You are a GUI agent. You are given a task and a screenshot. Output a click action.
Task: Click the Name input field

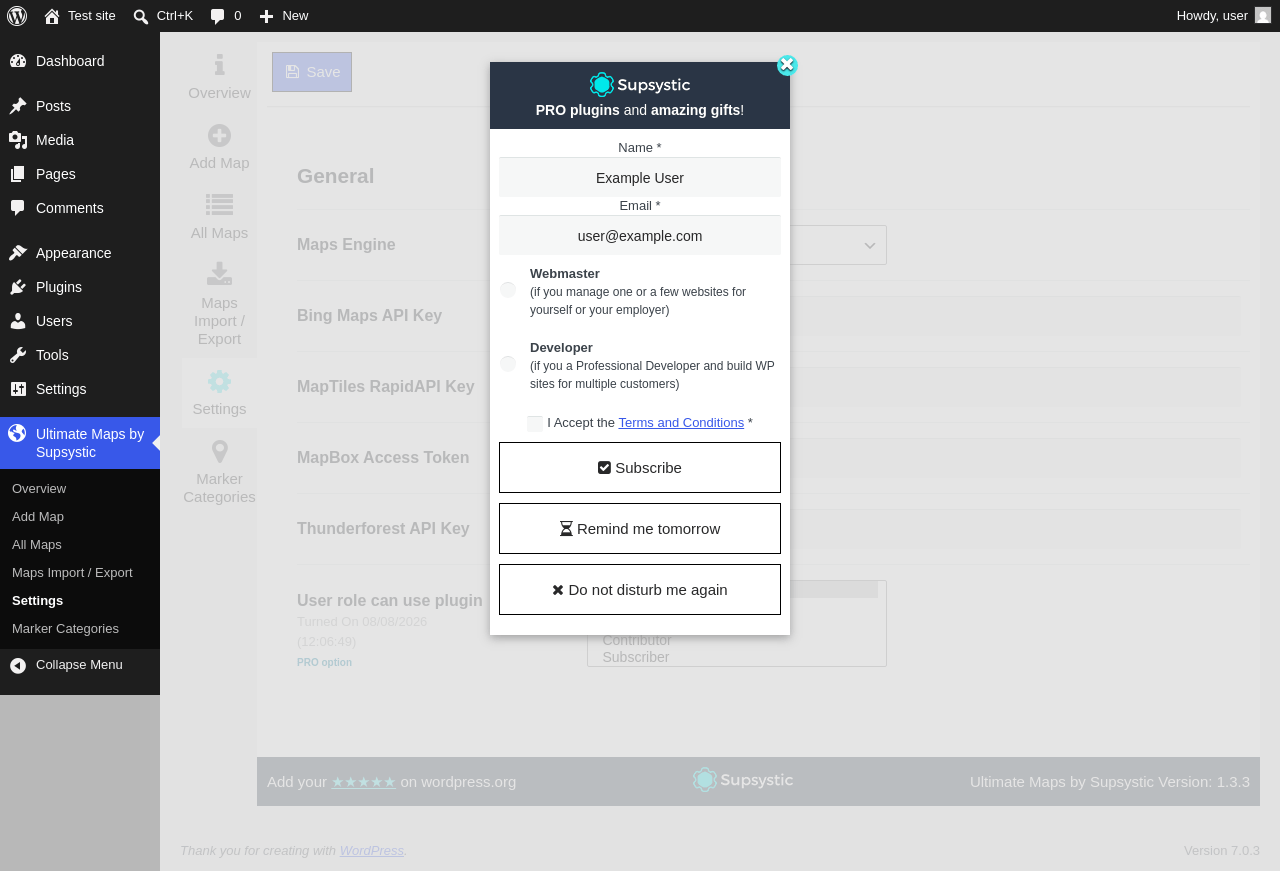640,178
